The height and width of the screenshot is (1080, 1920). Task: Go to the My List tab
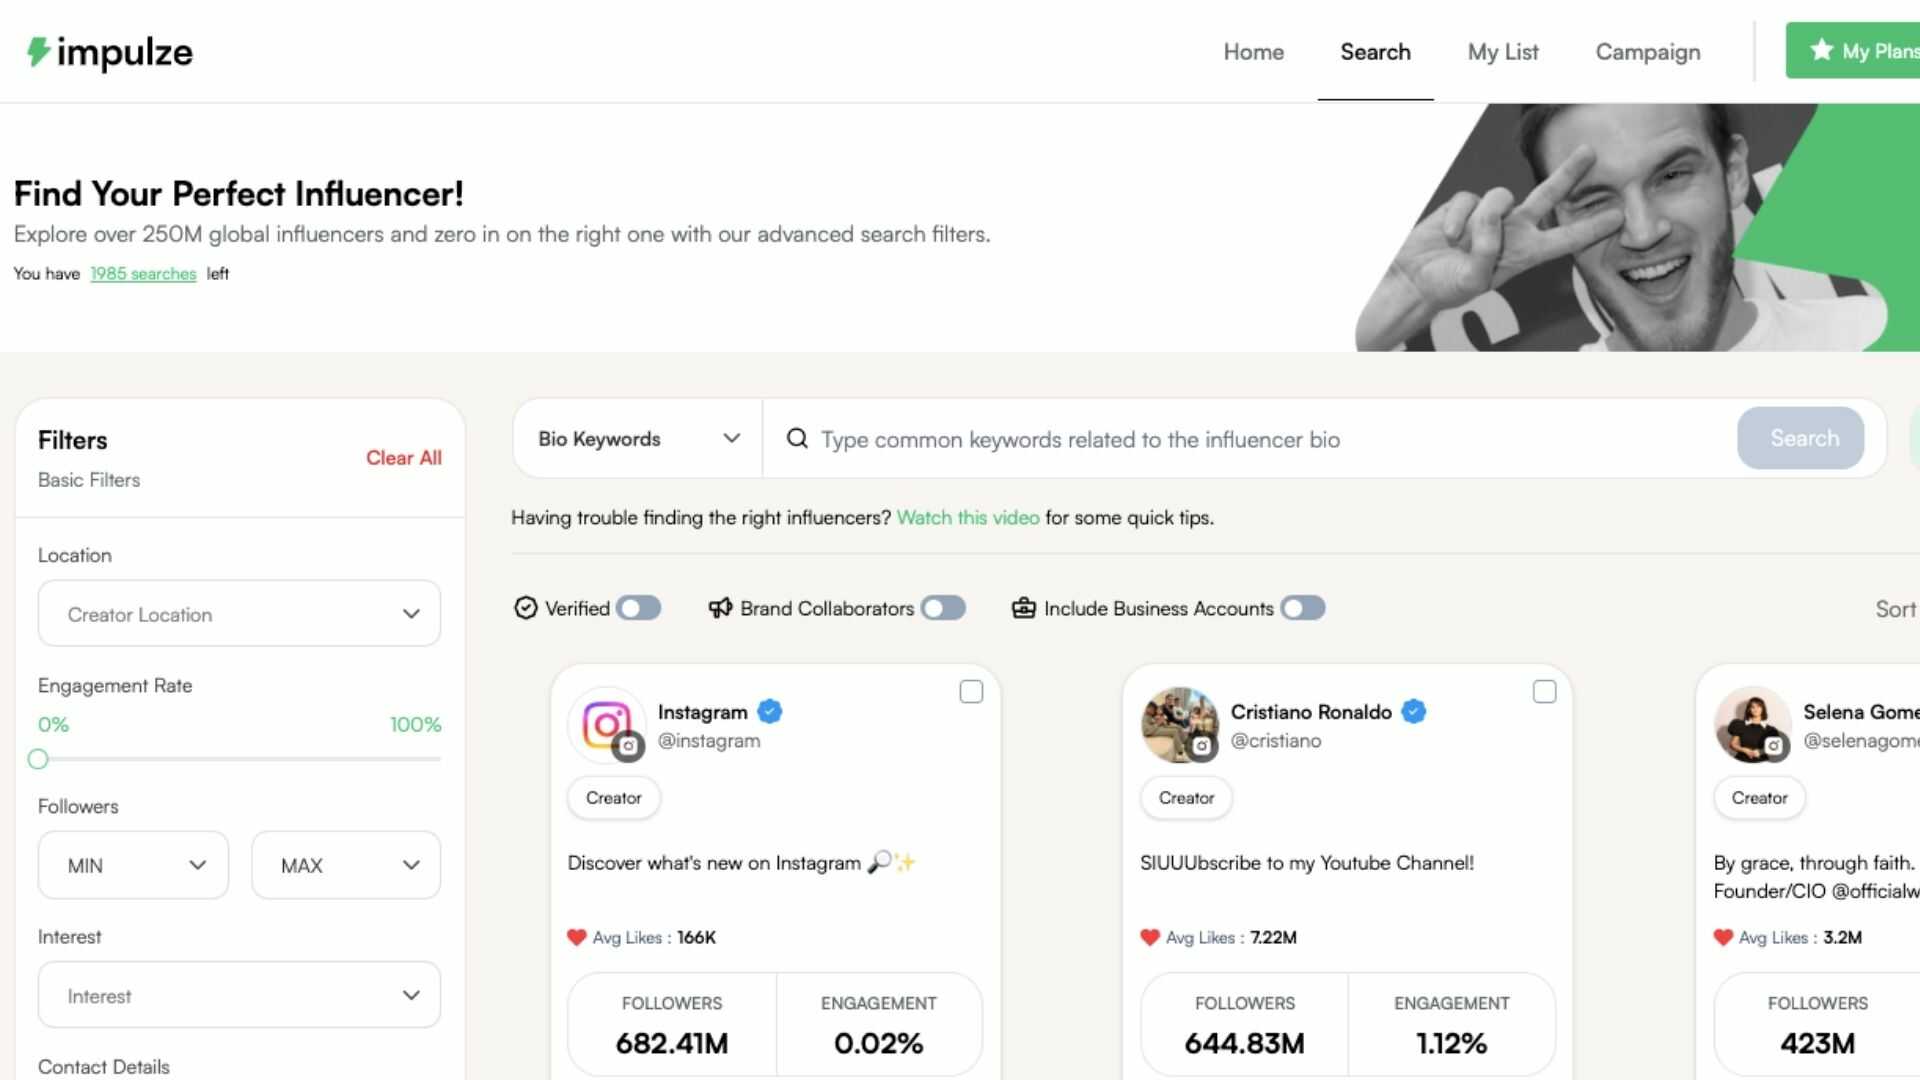[x=1503, y=52]
